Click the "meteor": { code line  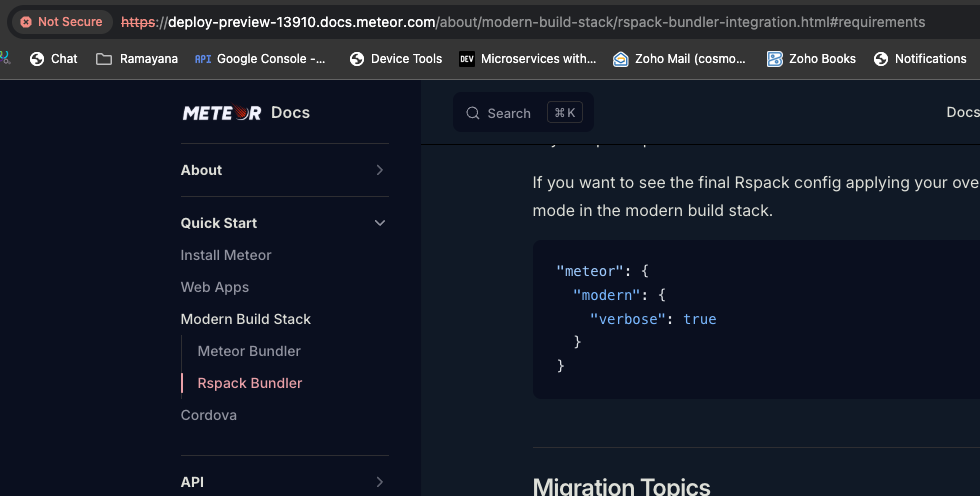click(x=602, y=271)
